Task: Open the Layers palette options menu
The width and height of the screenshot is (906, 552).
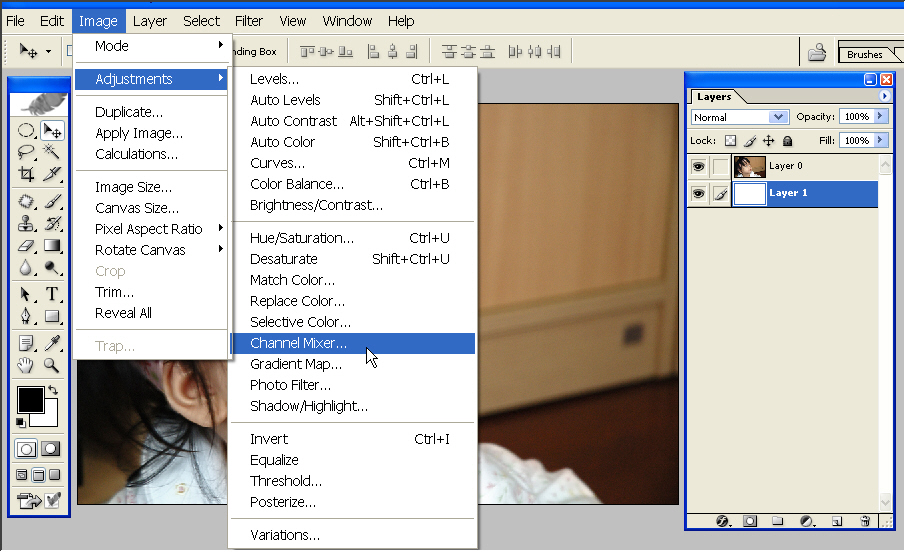Action: point(884,96)
